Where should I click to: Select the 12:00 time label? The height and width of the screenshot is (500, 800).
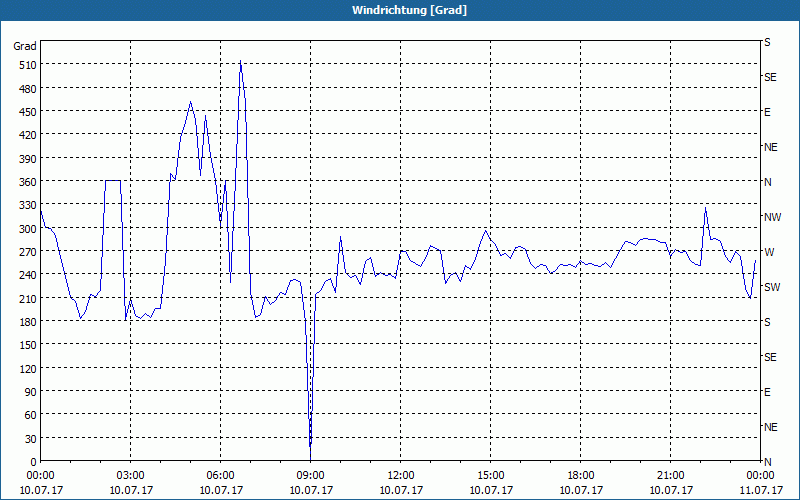point(401,476)
